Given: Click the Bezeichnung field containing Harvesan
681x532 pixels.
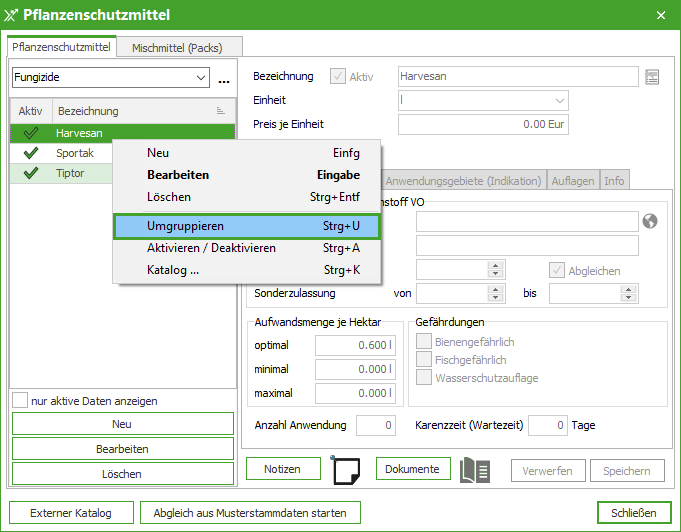Looking at the screenshot, I should [x=518, y=76].
